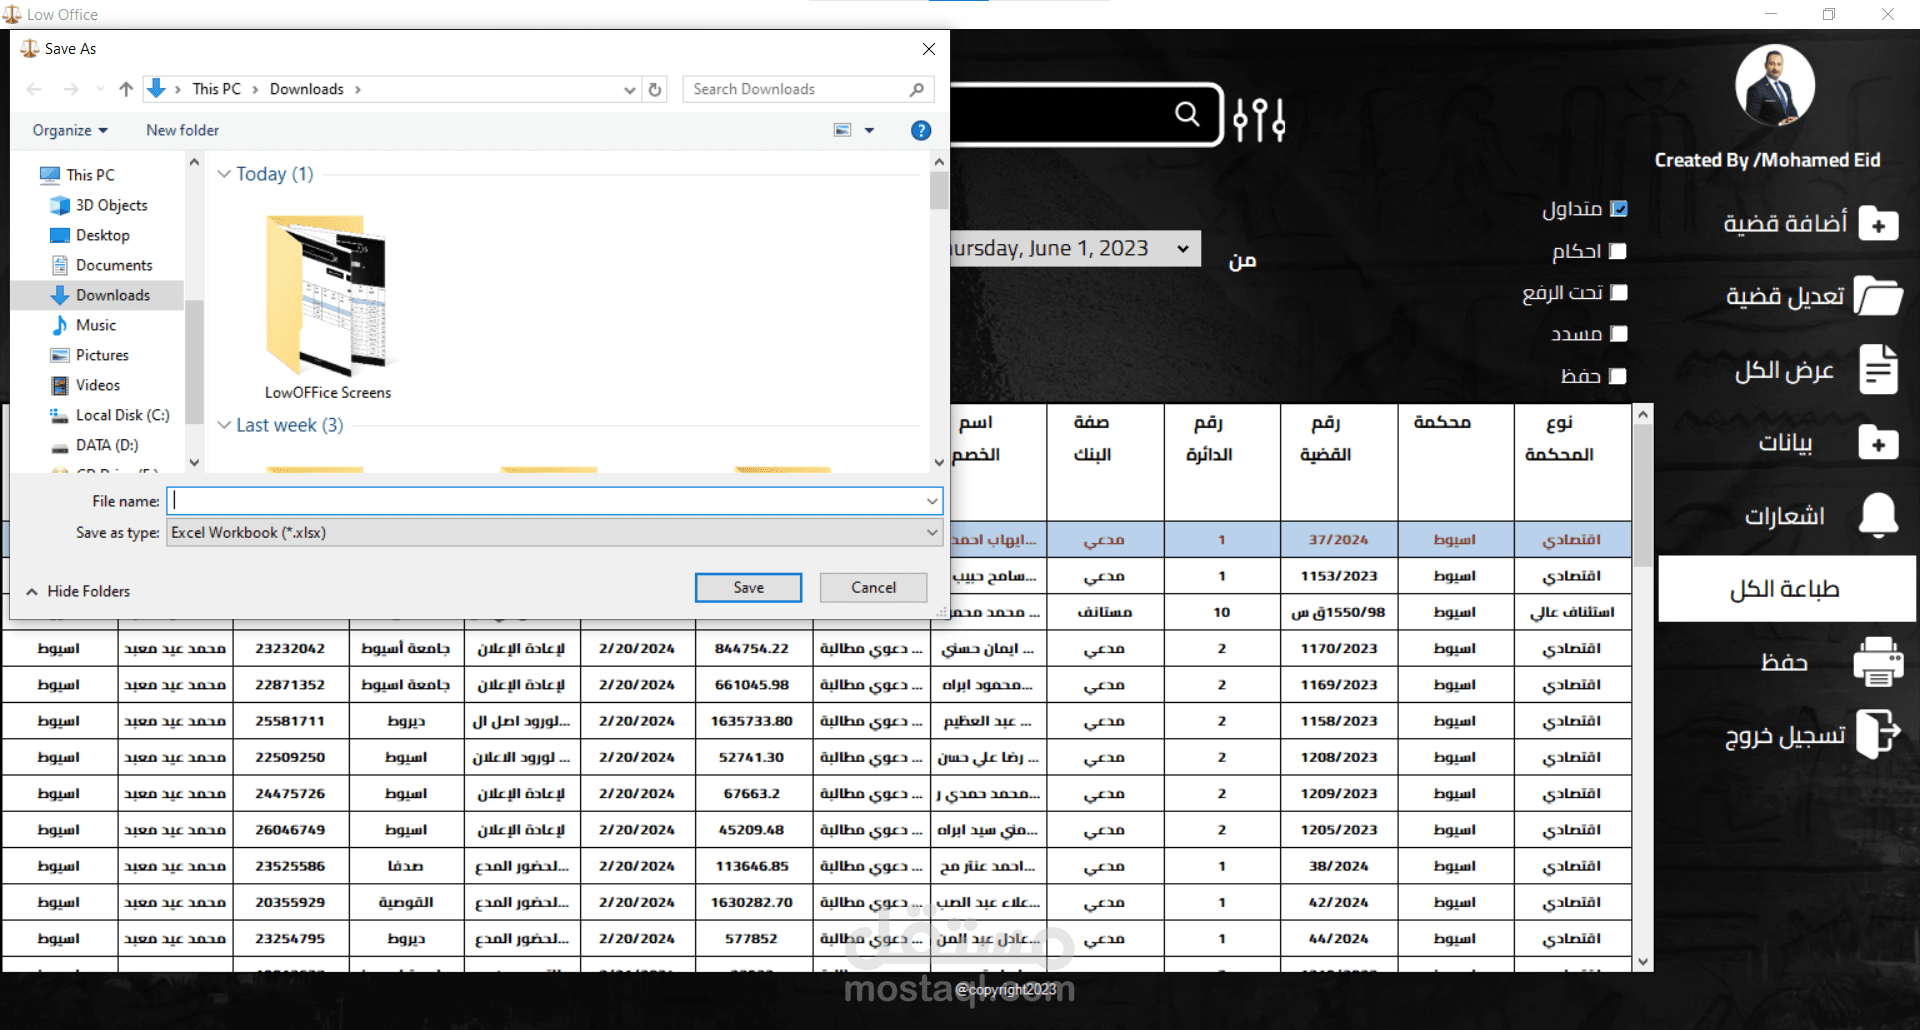Image resolution: width=1920 pixels, height=1030 pixels.
Task: Click the cases table vertical scrollbar thumb
Action: pyautogui.click(x=1642, y=495)
